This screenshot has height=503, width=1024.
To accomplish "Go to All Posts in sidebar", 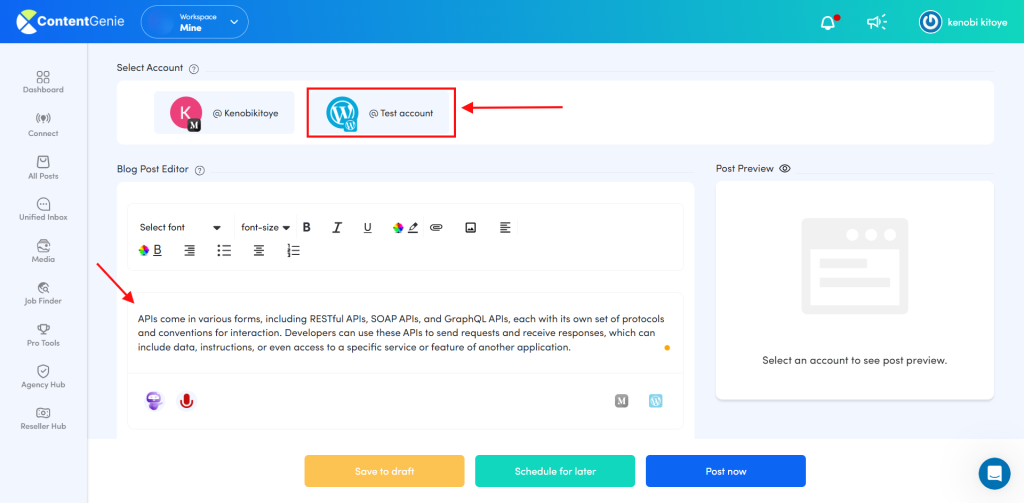I will click(x=43, y=168).
